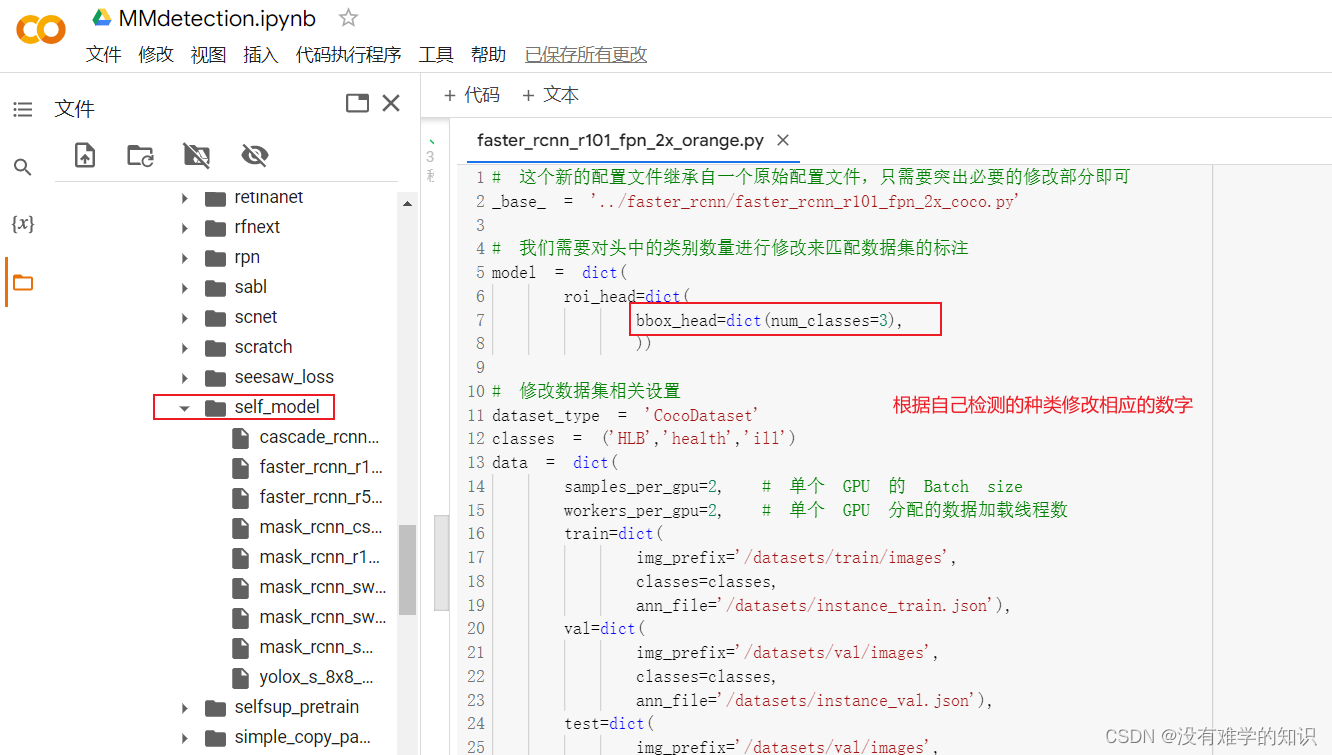
Task: Click the _base_ config path line
Action: (x=755, y=201)
